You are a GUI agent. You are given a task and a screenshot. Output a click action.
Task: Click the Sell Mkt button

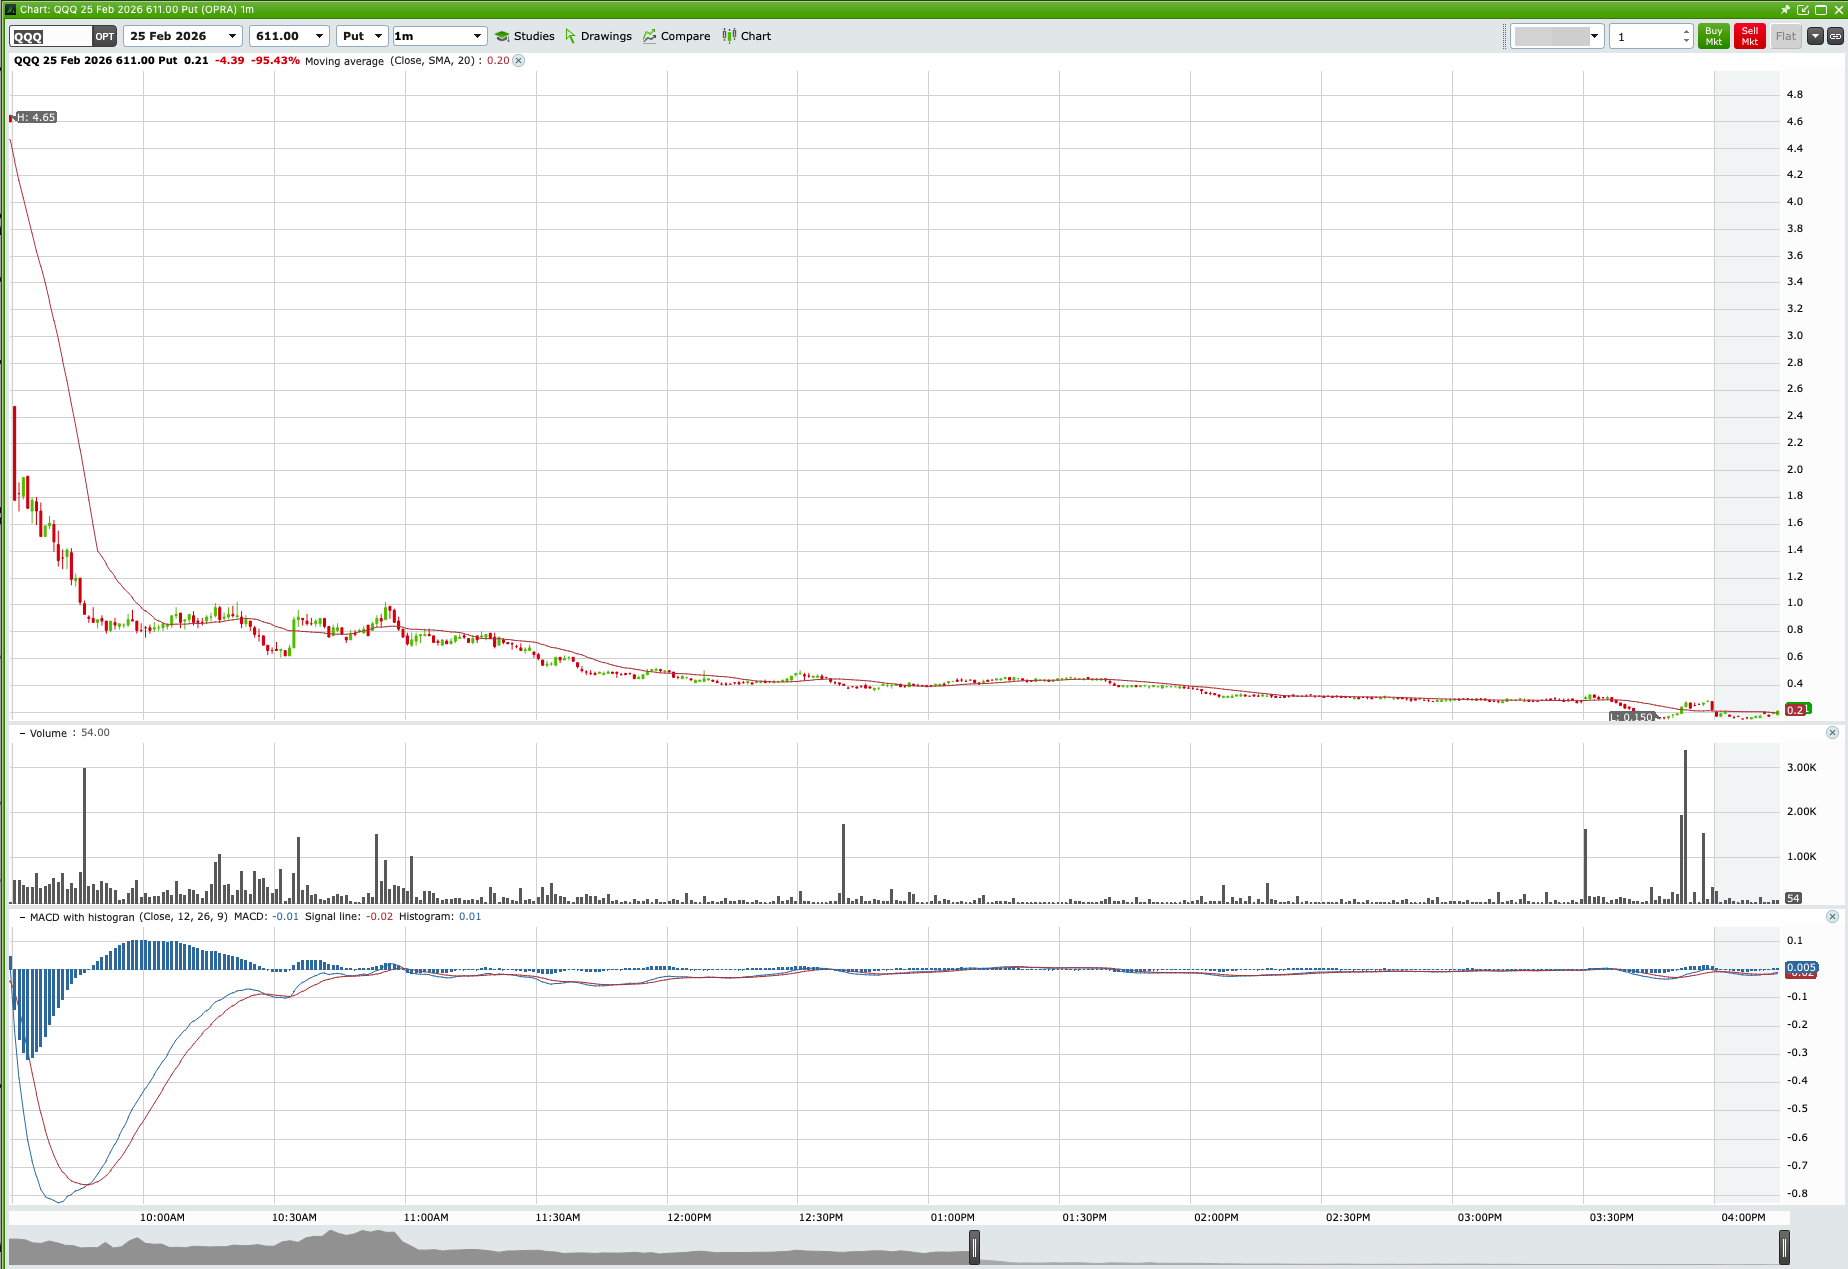coord(1748,35)
